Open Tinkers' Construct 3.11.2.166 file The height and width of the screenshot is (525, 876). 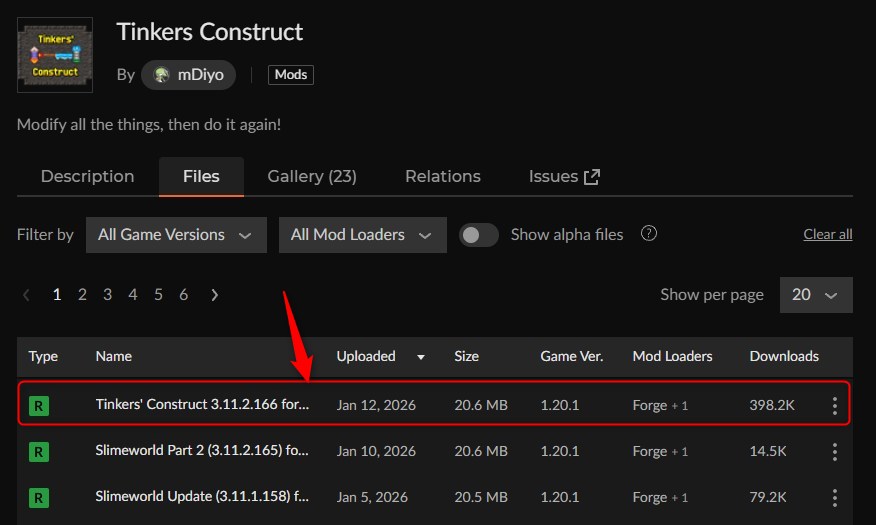click(x=202, y=404)
